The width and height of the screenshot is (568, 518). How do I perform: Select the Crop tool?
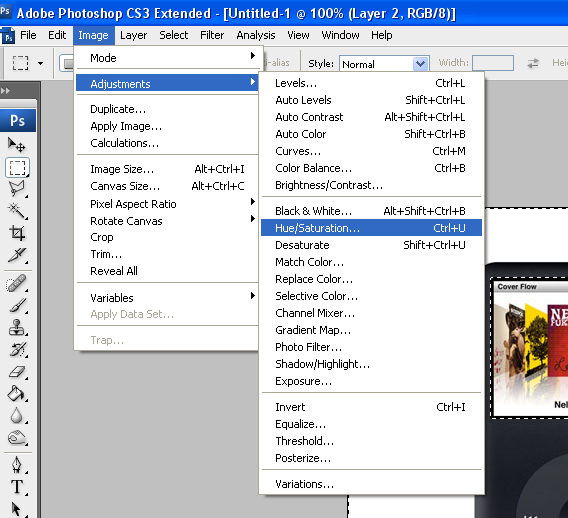(x=17, y=233)
